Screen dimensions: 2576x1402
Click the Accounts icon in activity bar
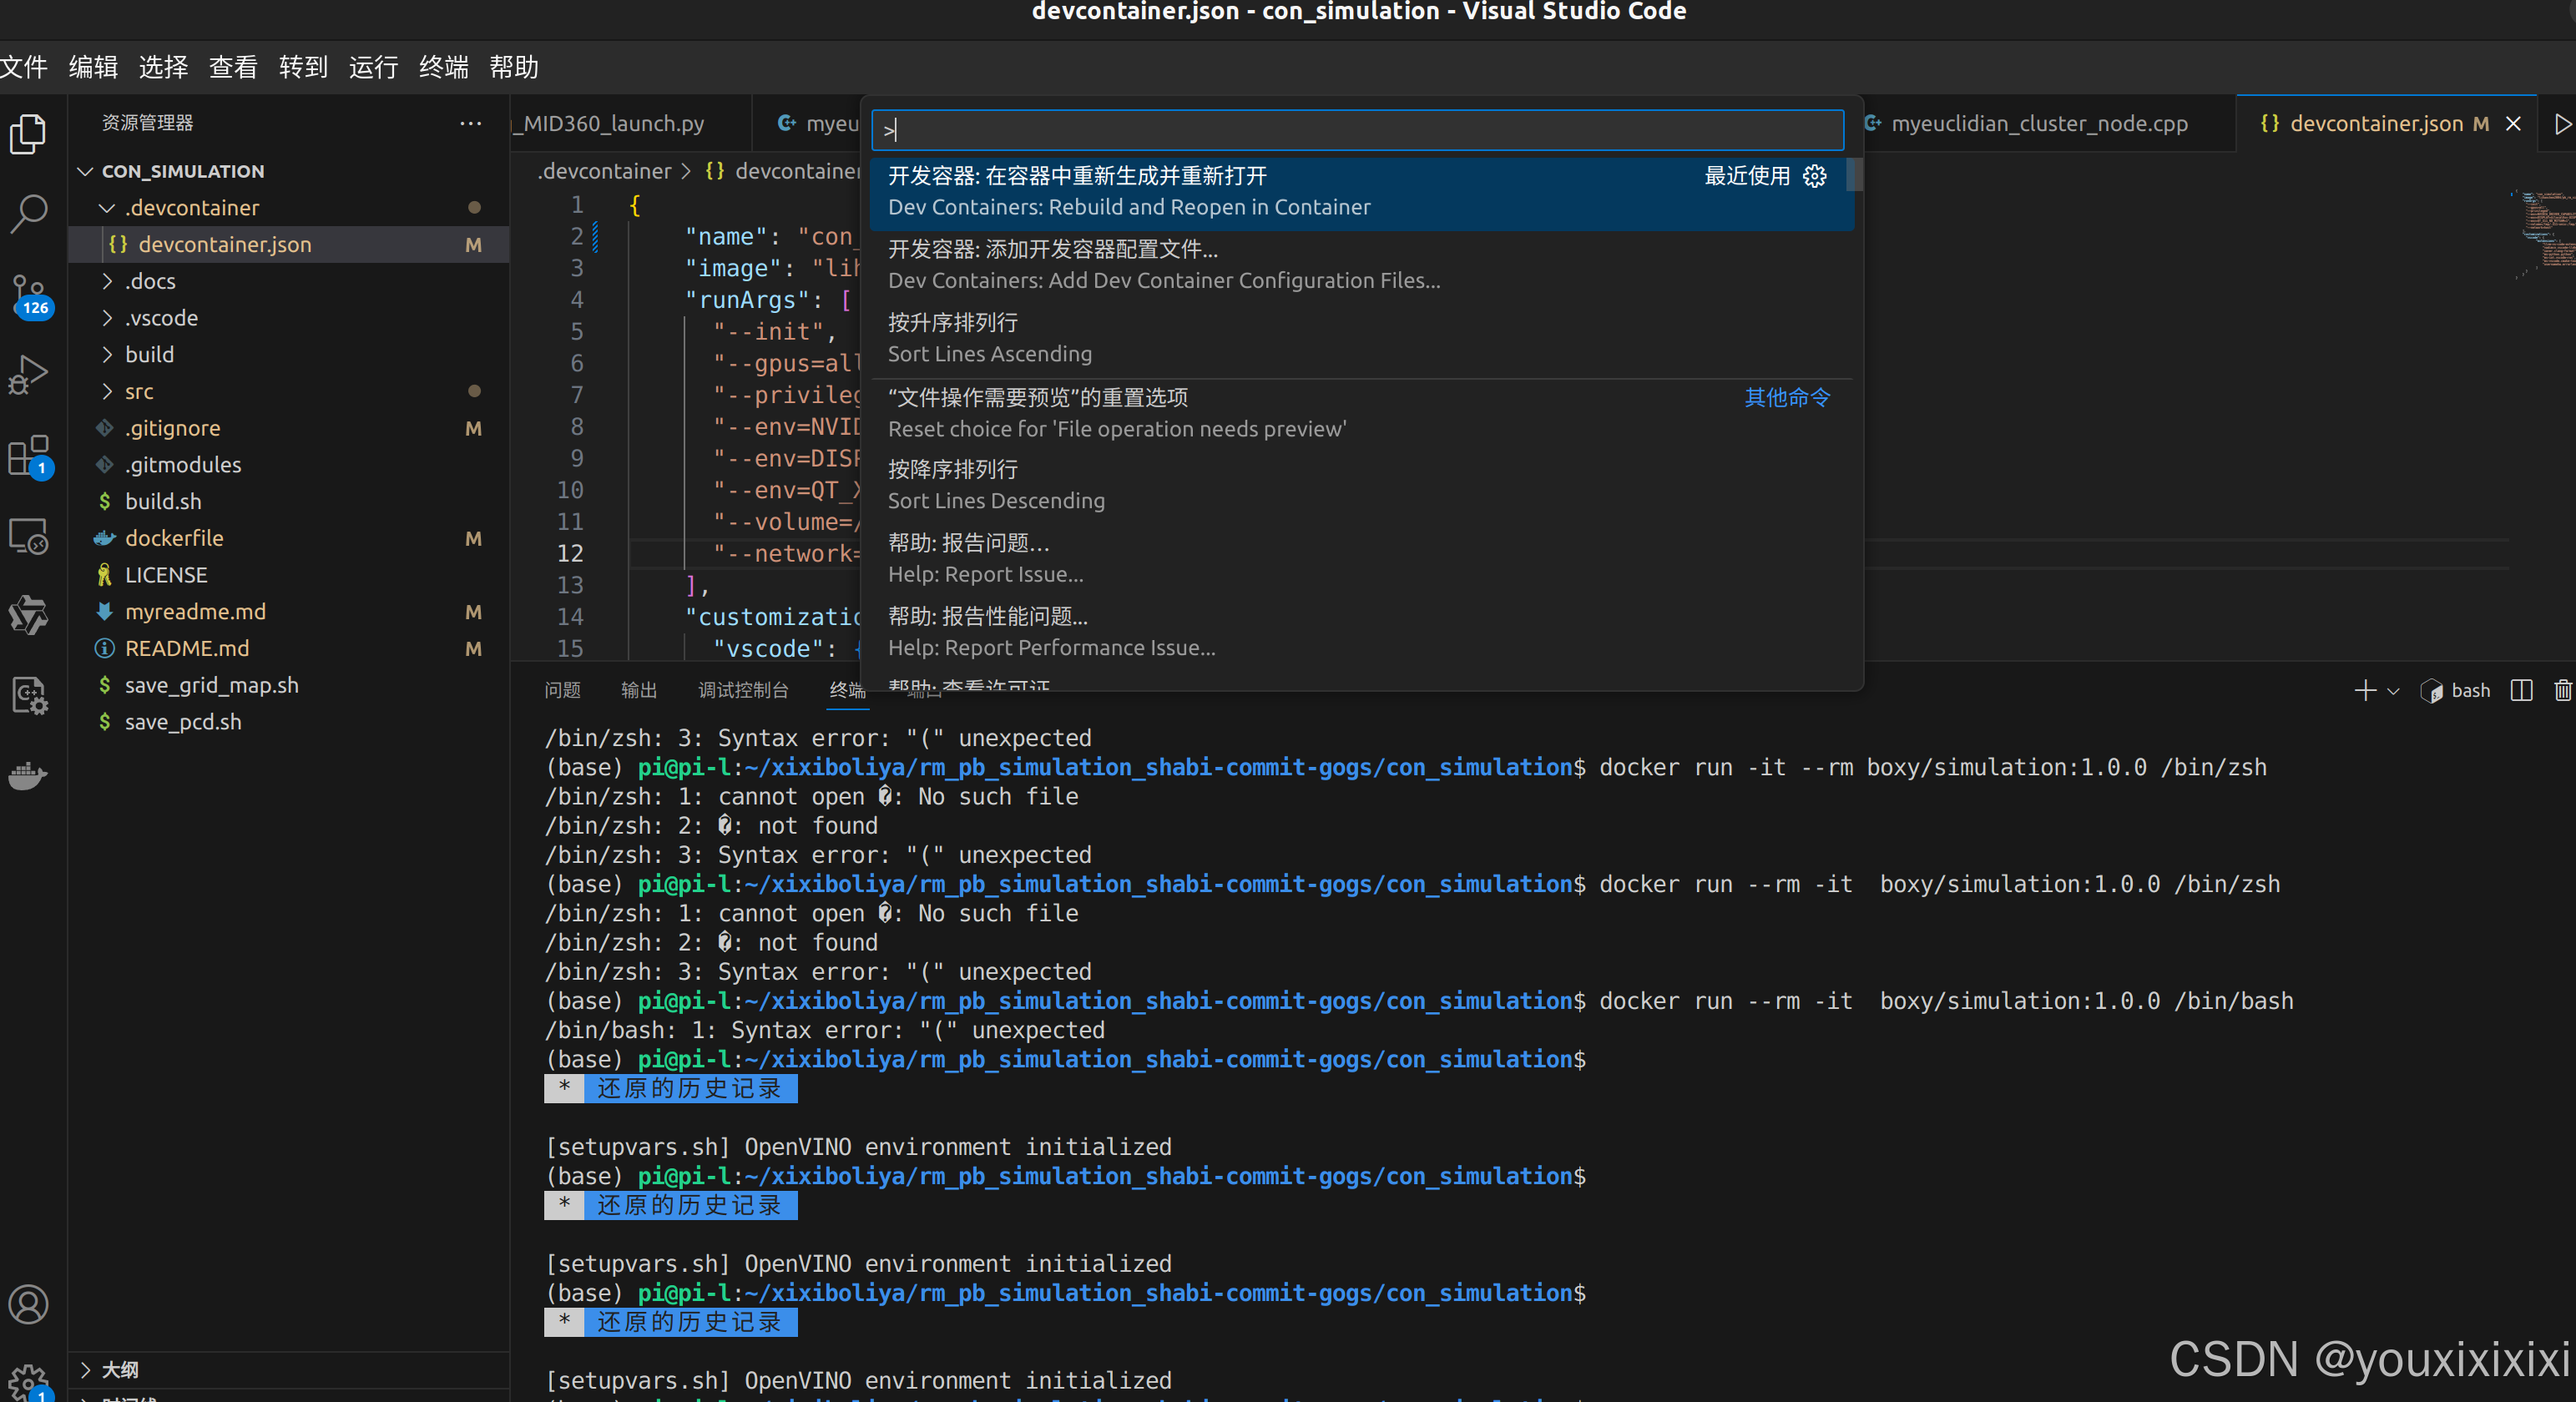click(28, 1304)
